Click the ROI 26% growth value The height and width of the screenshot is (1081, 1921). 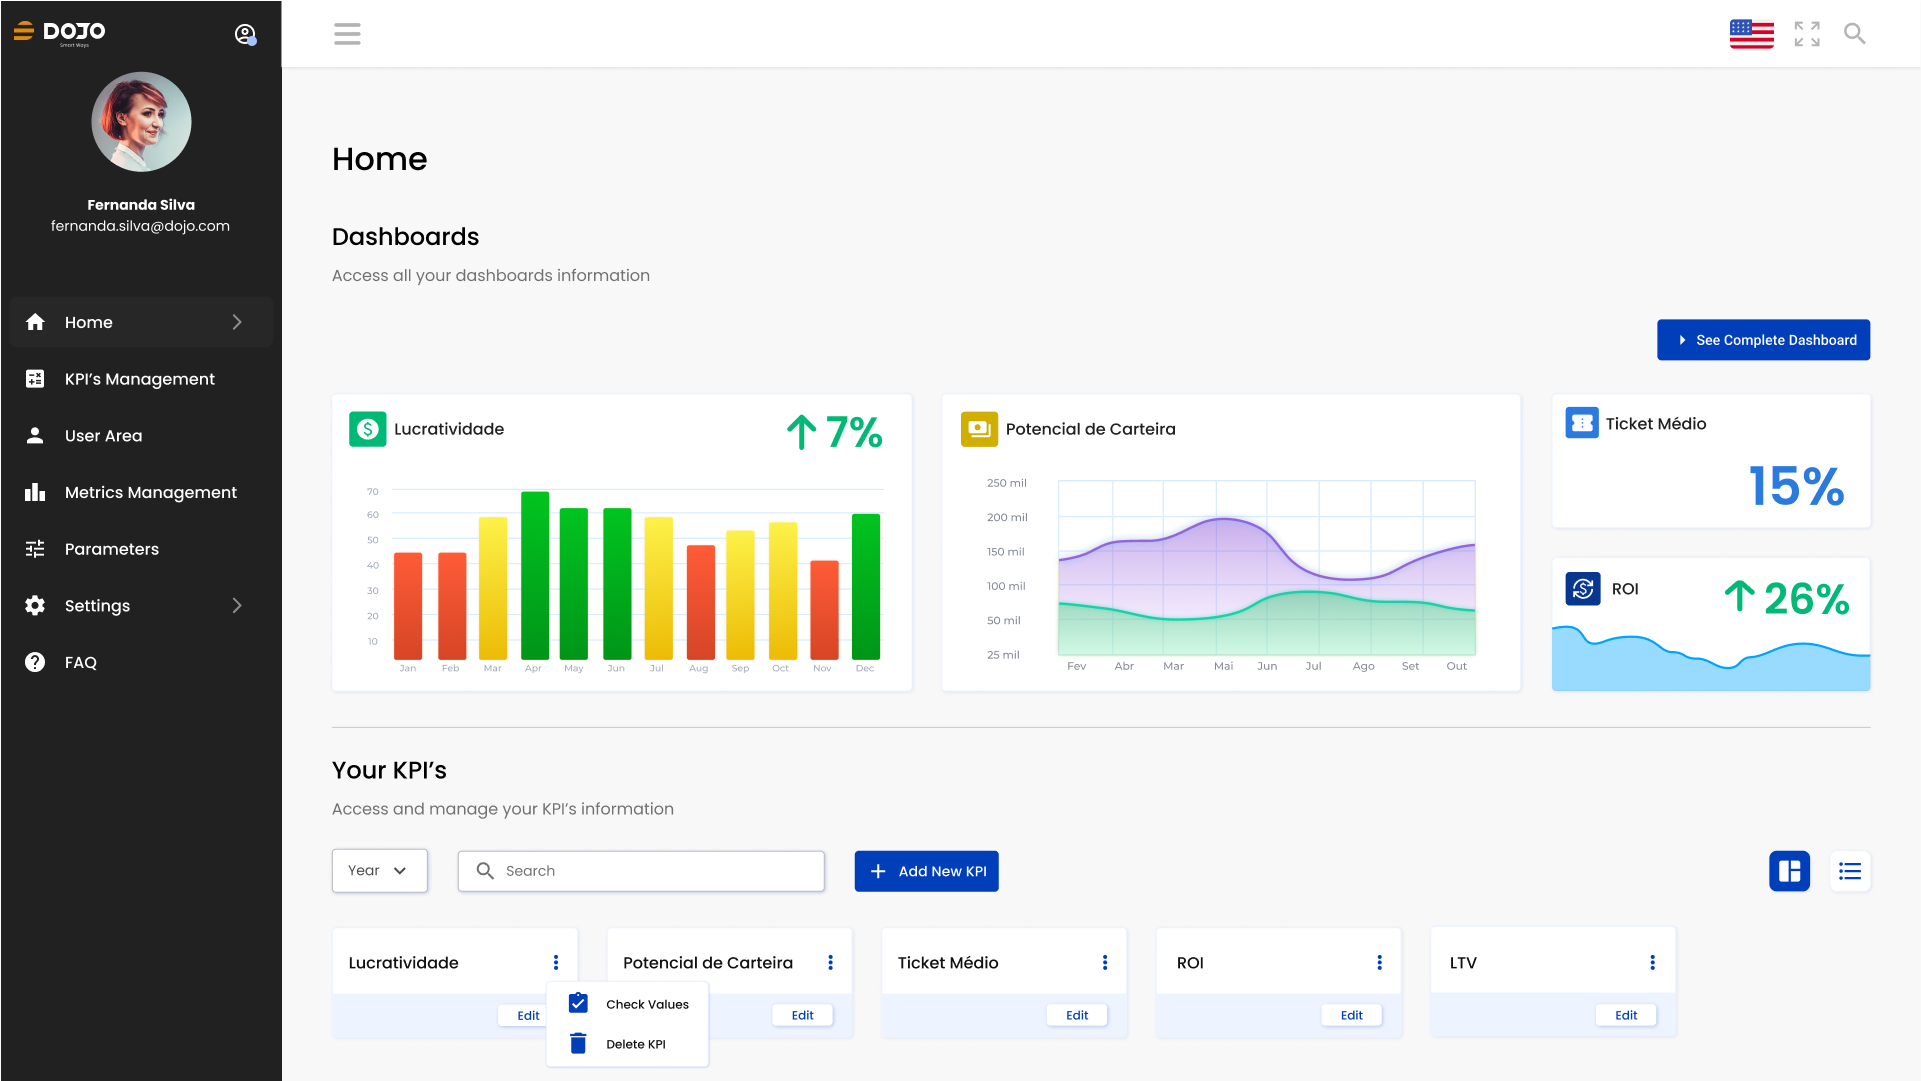tap(1787, 598)
